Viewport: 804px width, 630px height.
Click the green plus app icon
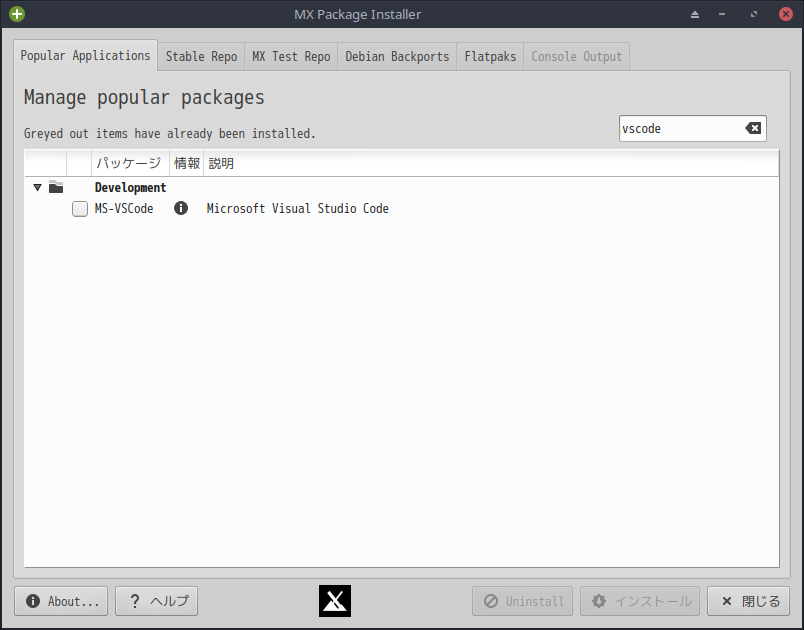click(17, 14)
